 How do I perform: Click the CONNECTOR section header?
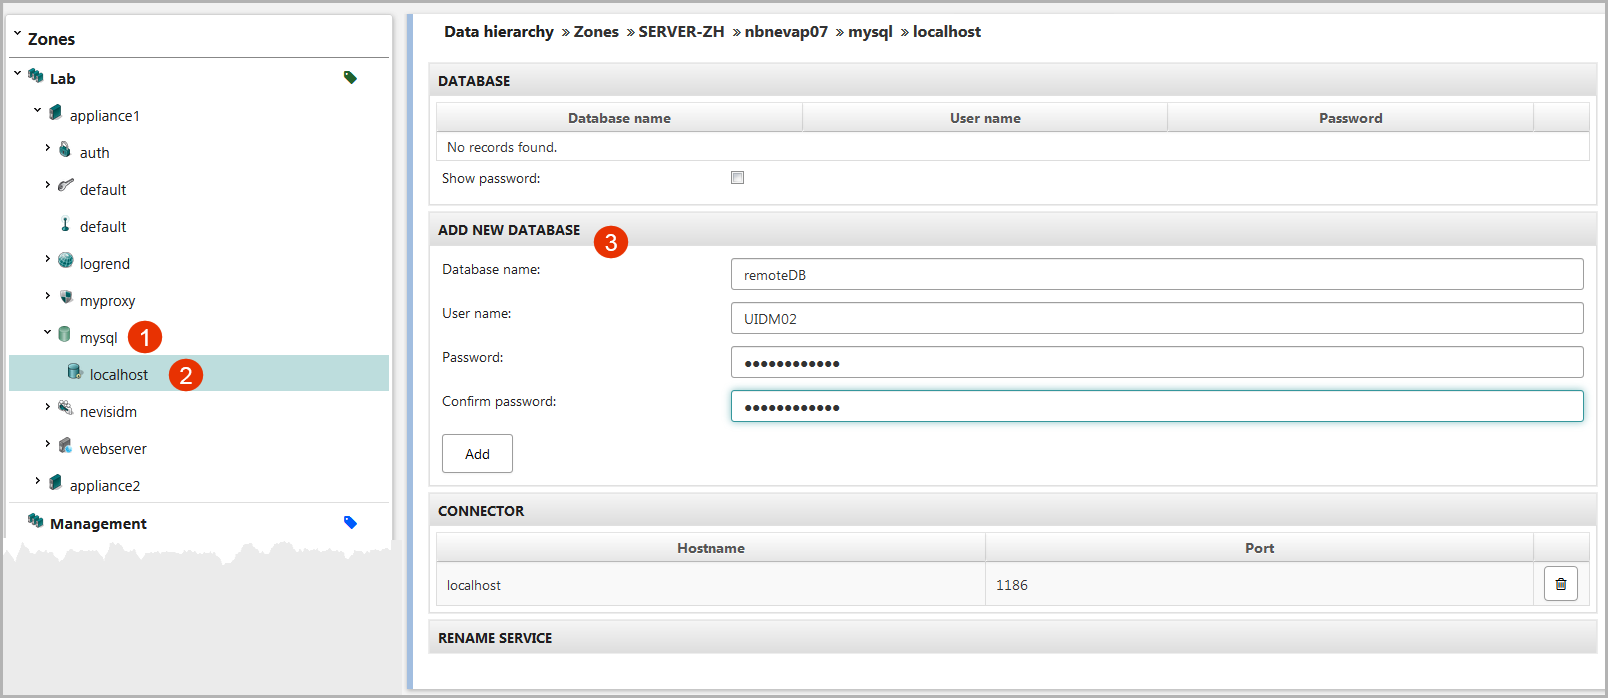pyautogui.click(x=1012, y=510)
